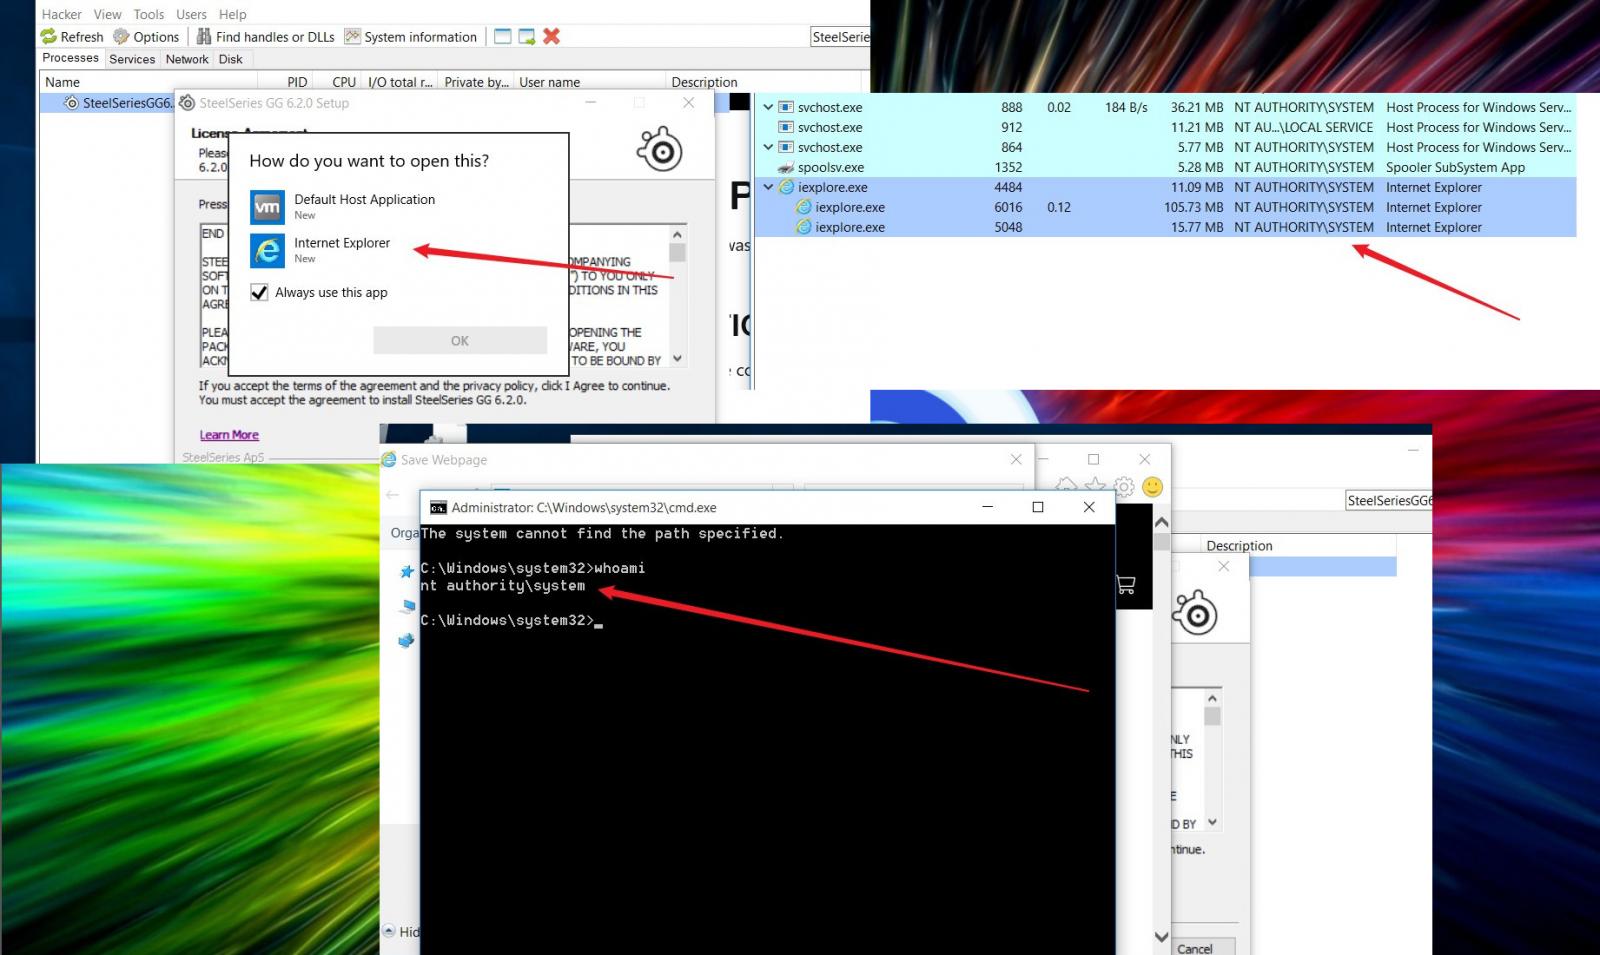This screenshot has width=1600, height=955.
Task: Uncheck Always use this app
Action: pos(259,292)
